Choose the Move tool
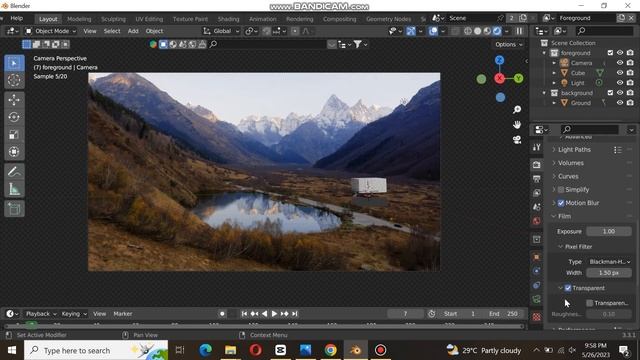The image size is (640, 360). 14,100
